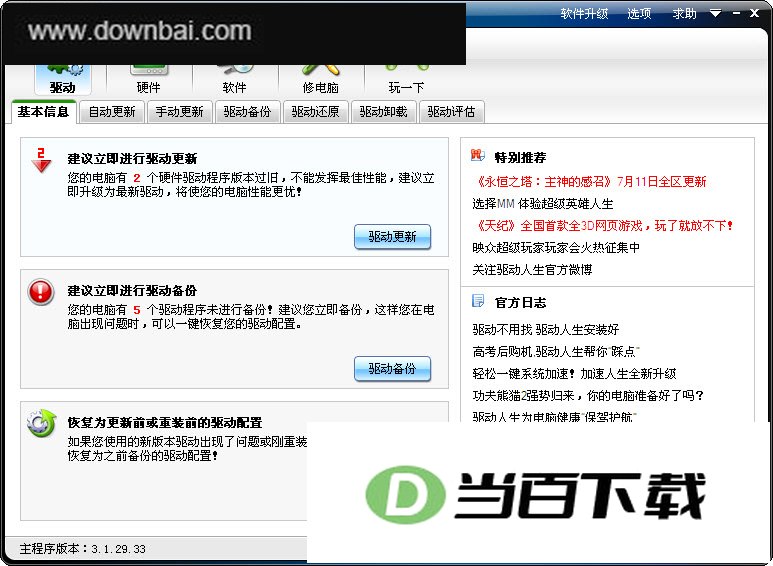
Task: Open the 驱动还原 tab
Action: (x=316, y=112)
